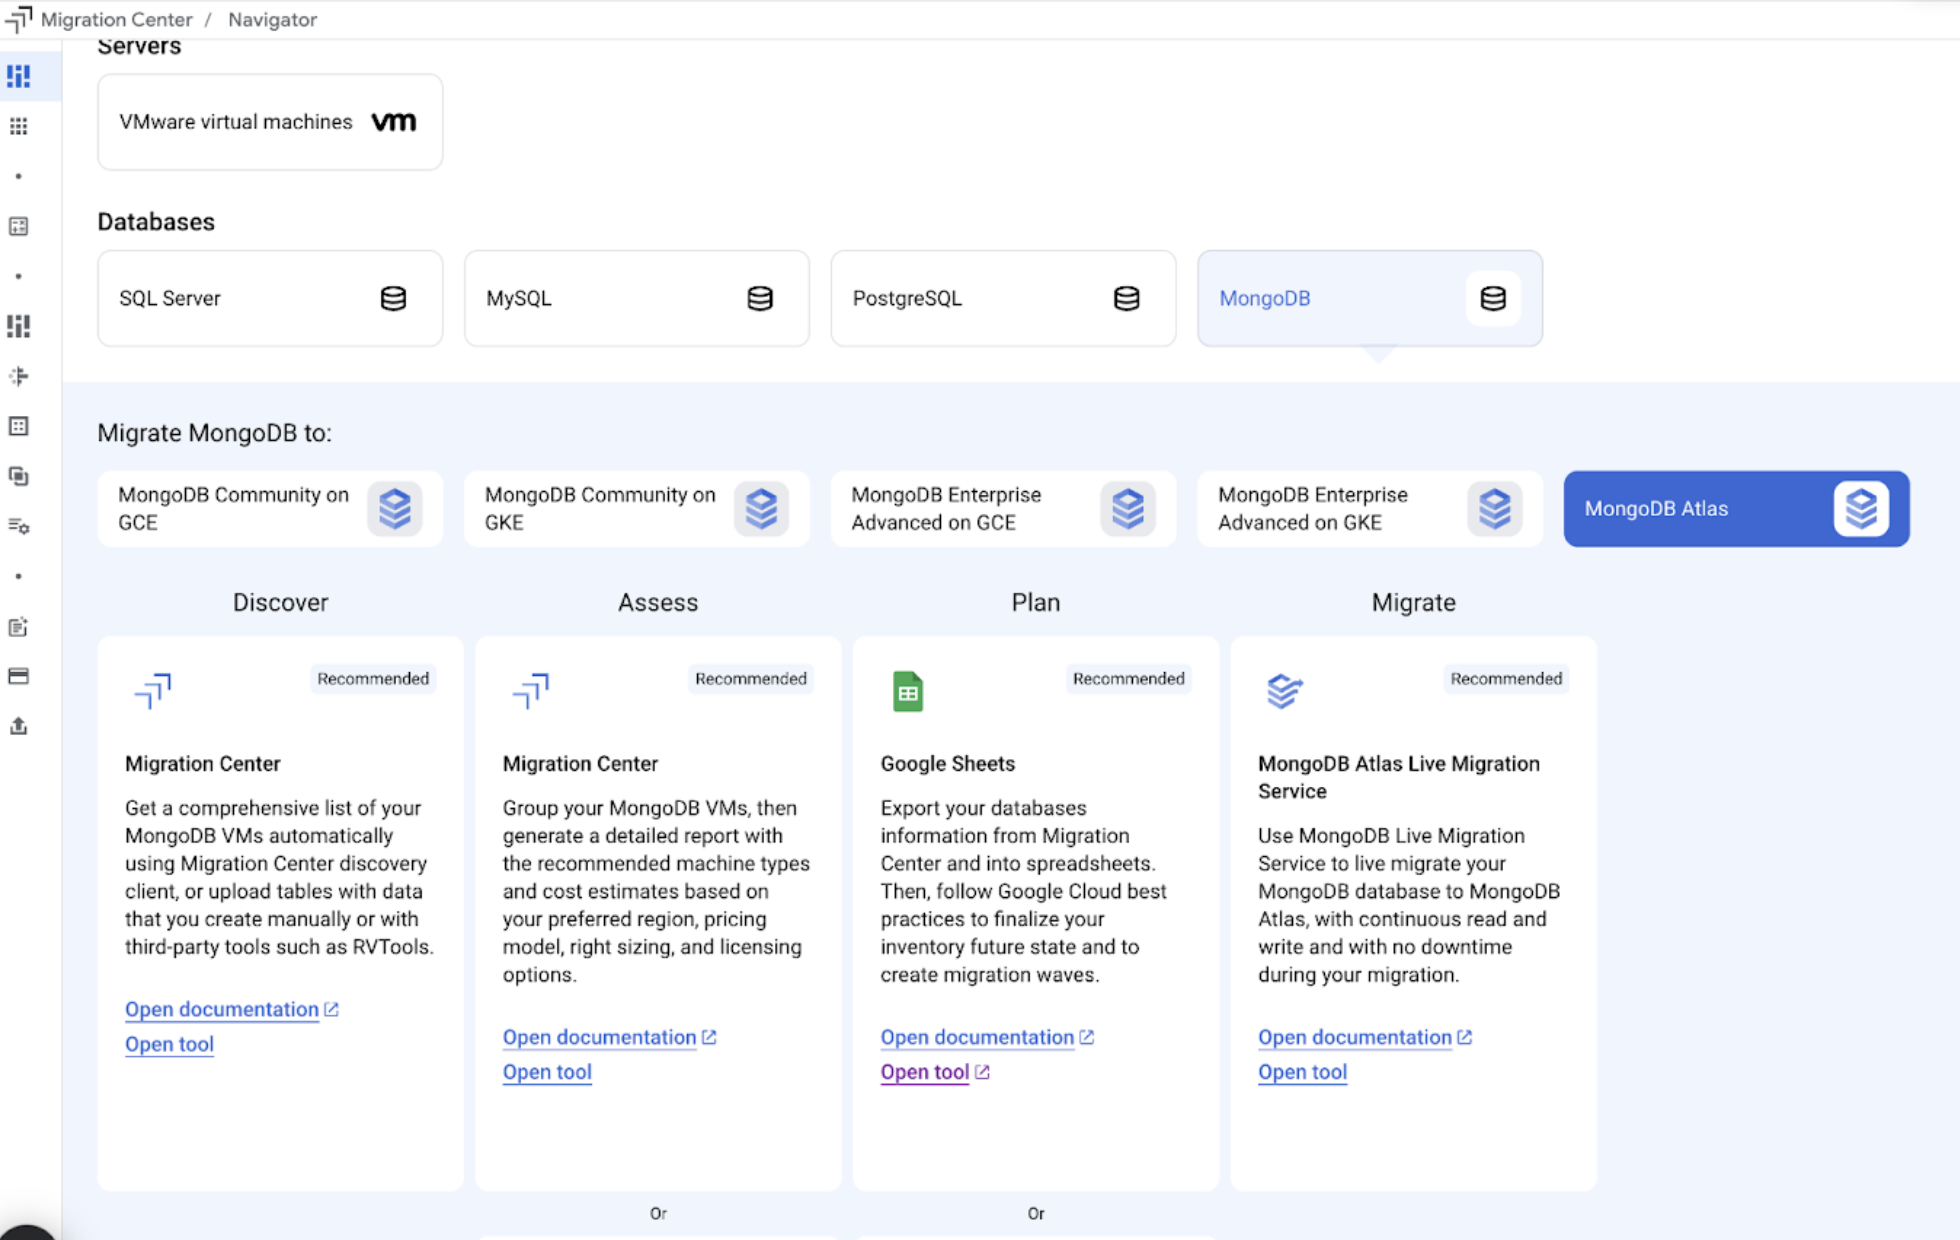This screenshot has height=1240, width=1960.
Task: Select the PostgreSQL database card
Action: tap(1002, 298)
